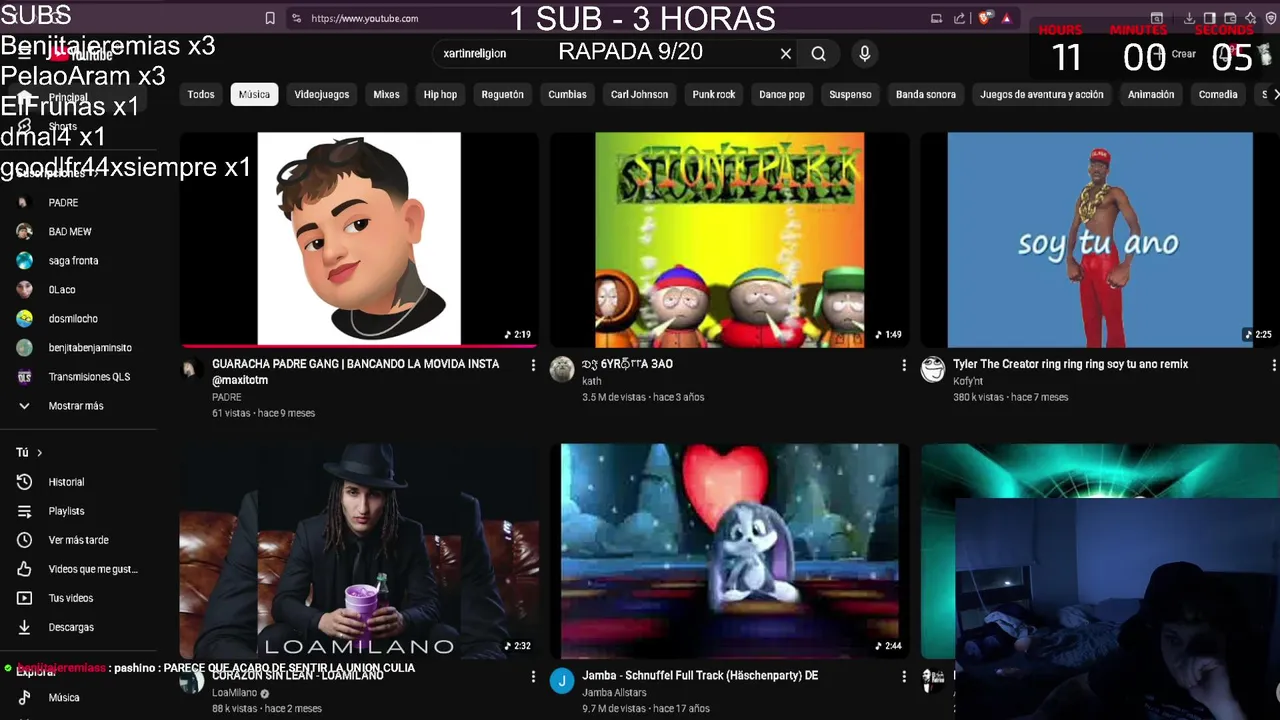Select the Carl Johnson filter chip
The height and width of the screenshot is (720, 1280).
pyautogui.click(x=639, y=94)
